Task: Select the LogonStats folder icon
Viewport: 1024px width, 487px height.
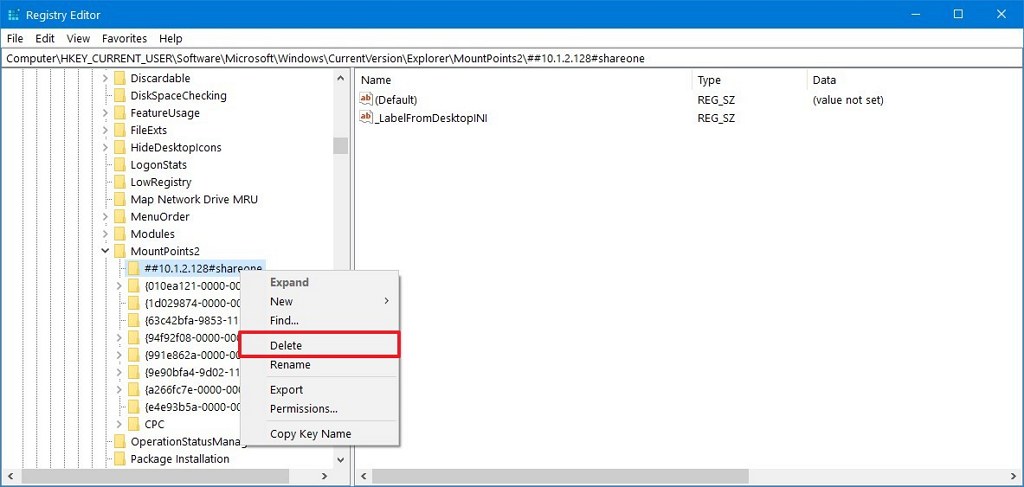Action: click(x=120, y=165)
